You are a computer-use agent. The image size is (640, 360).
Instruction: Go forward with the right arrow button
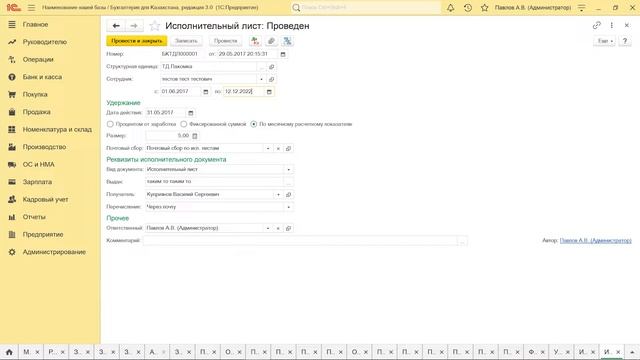pos(134,26)
